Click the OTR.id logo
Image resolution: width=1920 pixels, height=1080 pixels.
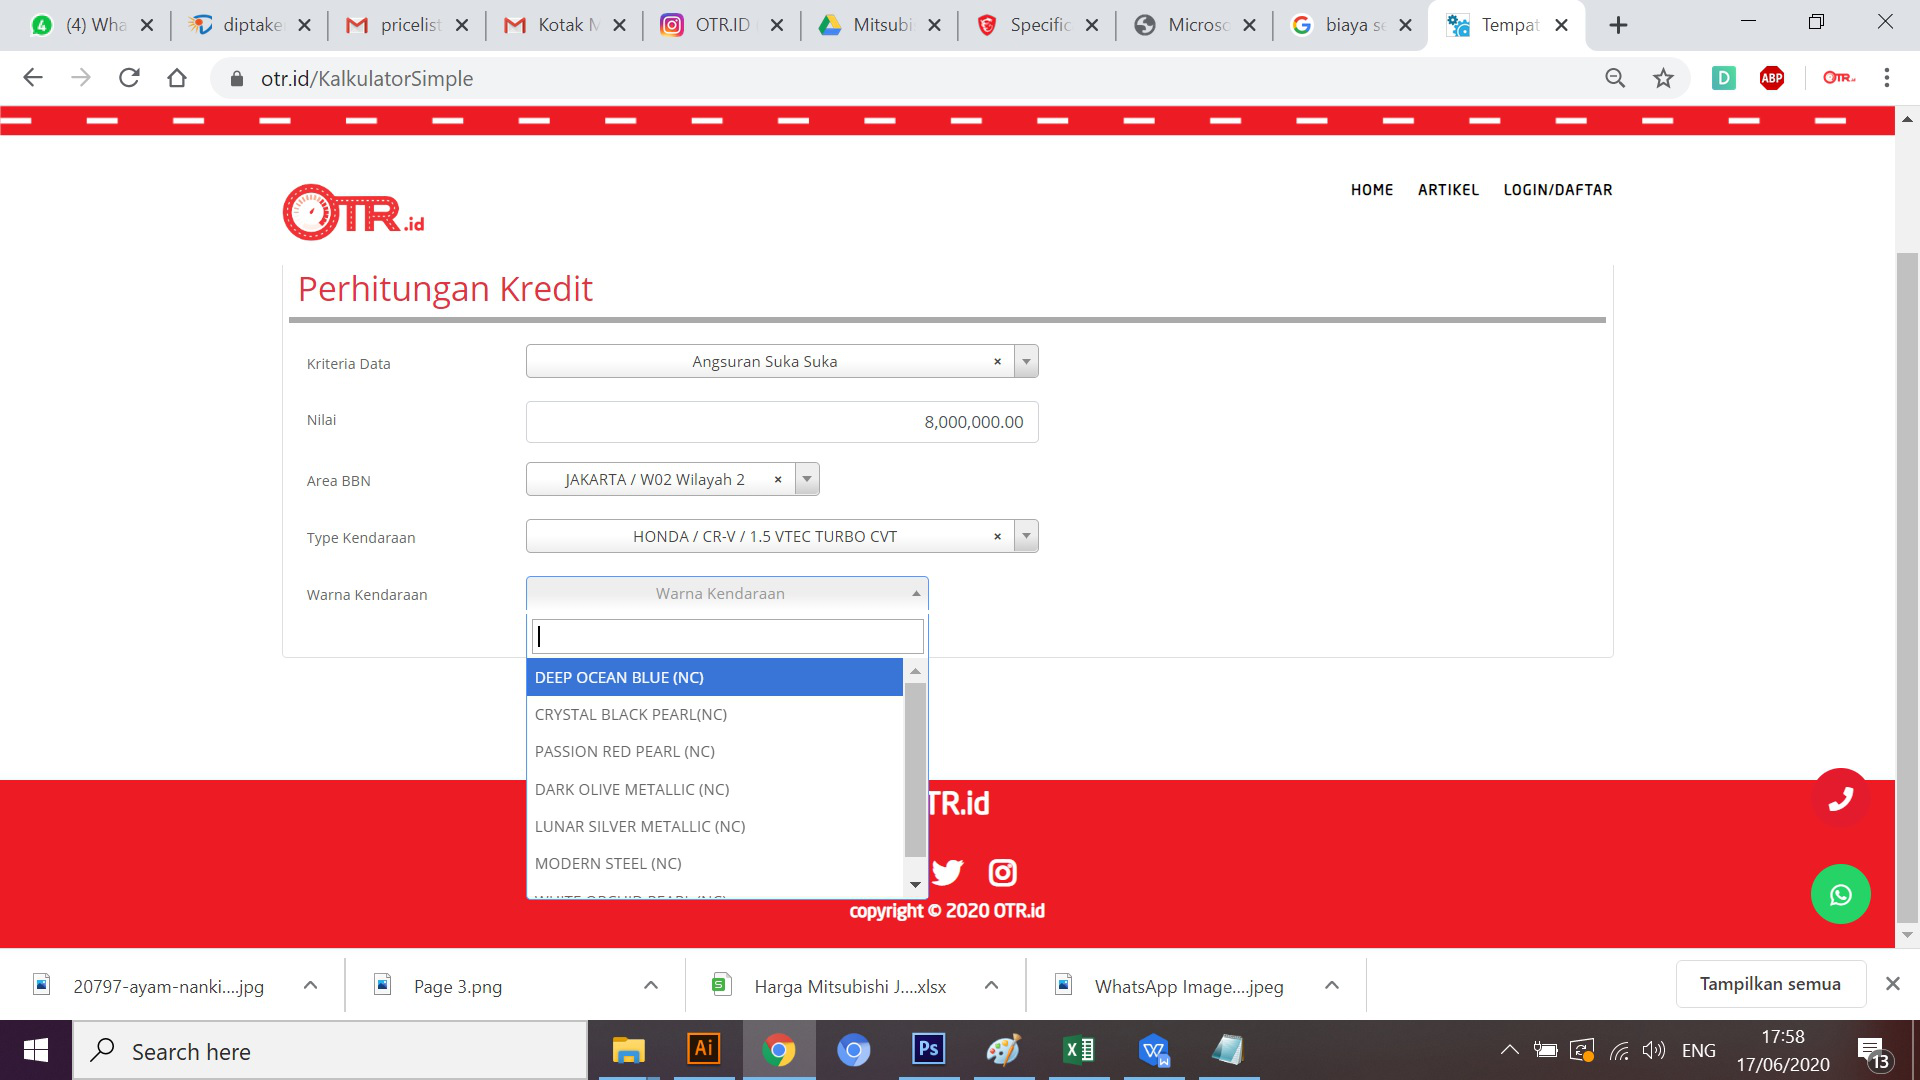353,212
